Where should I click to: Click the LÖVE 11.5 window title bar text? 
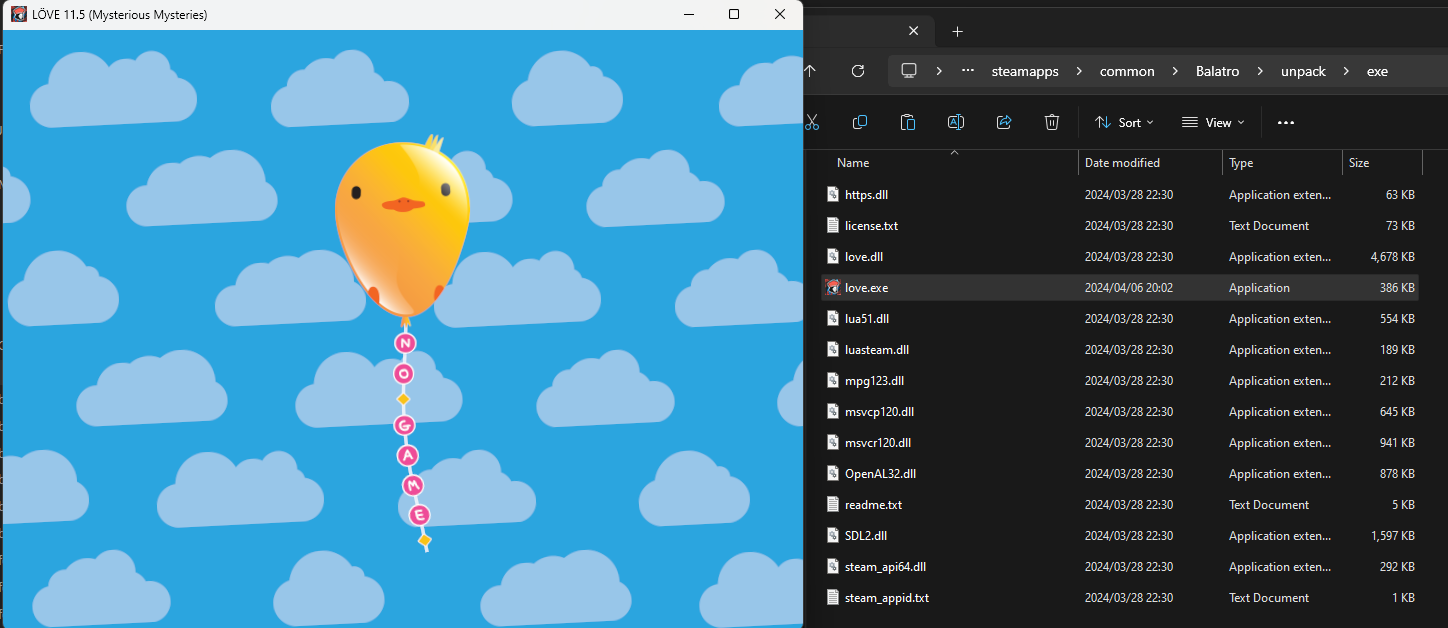(120, 14)
